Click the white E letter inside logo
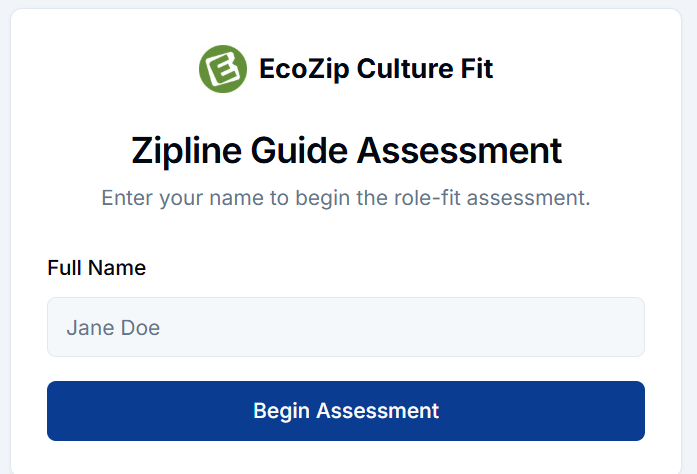 coord(223,69)
